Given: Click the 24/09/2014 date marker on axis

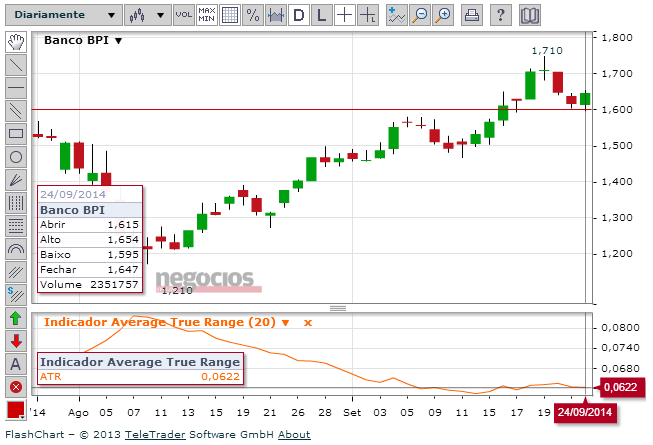Looking at the screenshot, I should [x=585, y=412].
